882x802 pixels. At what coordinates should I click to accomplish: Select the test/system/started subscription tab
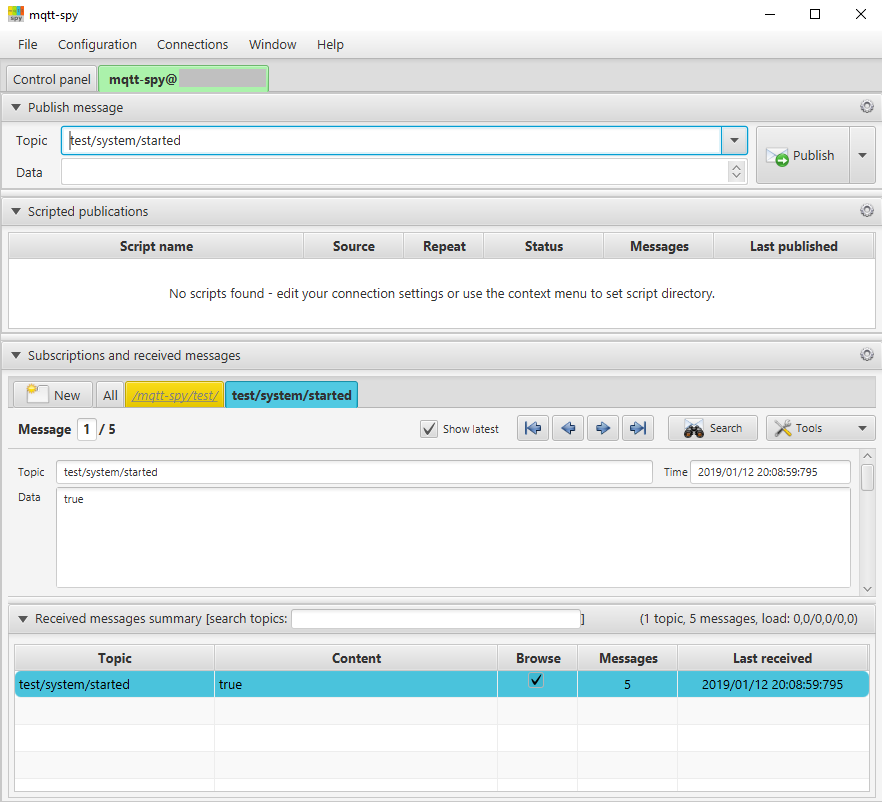pos(291,395)
